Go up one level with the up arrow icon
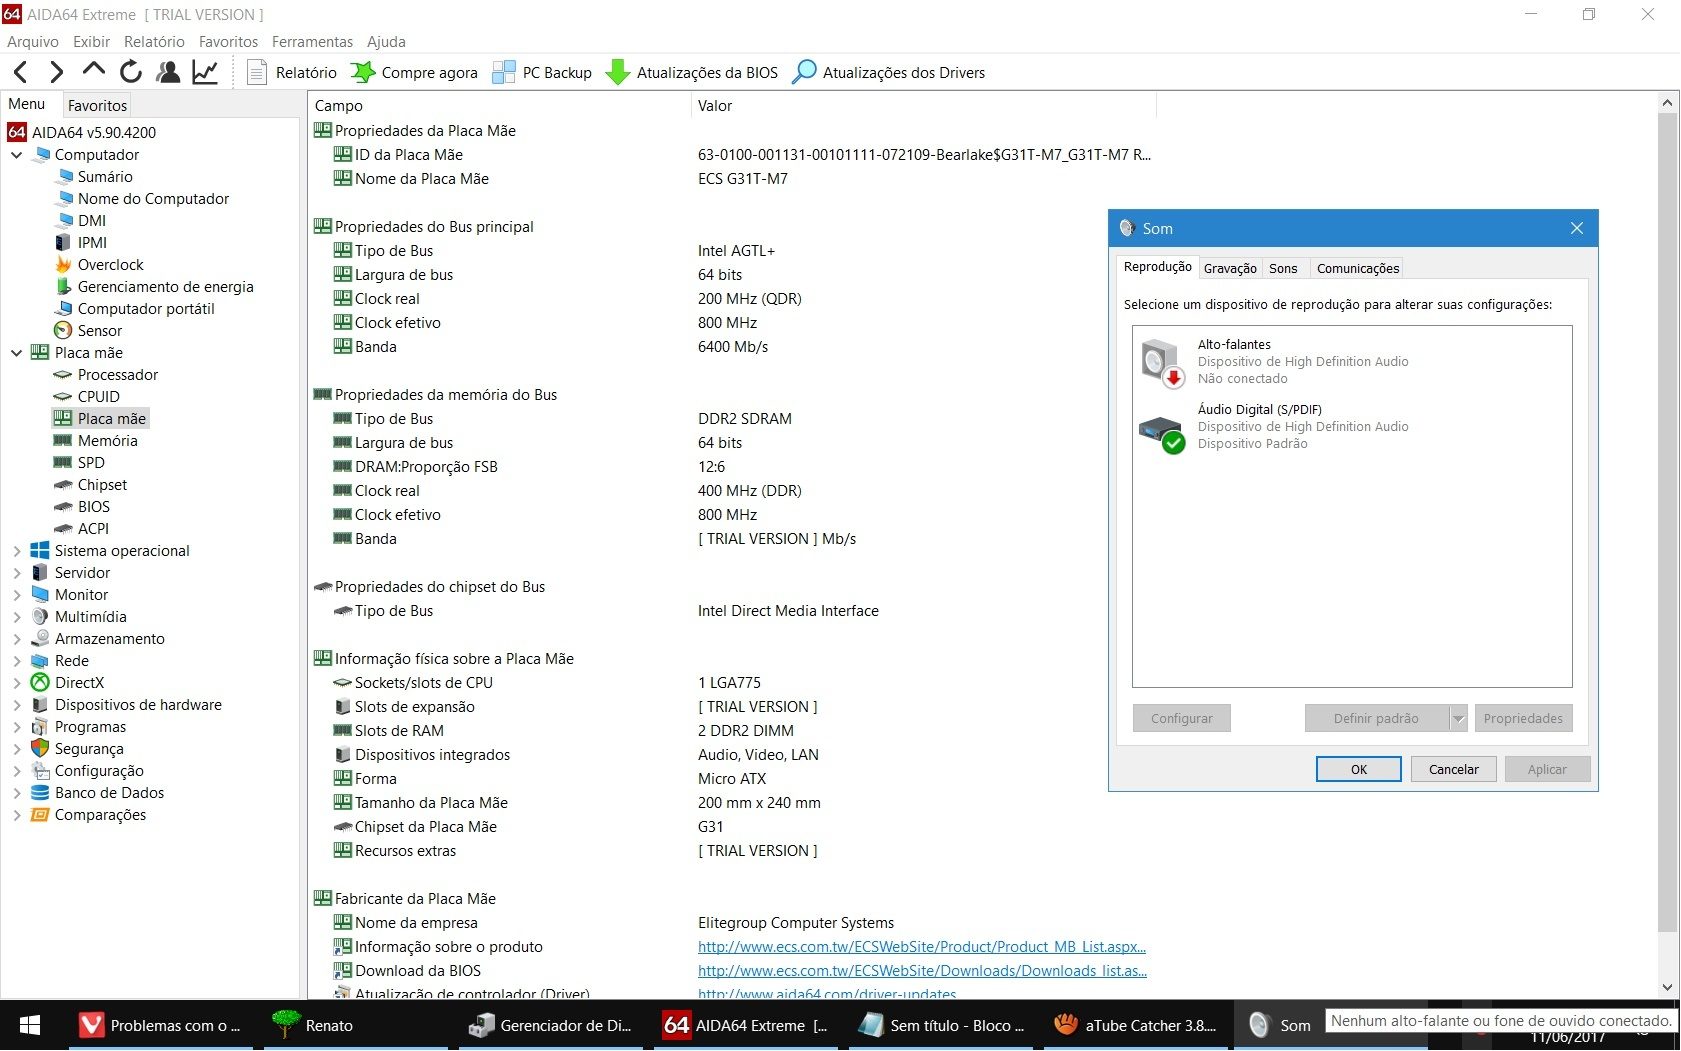Image resolution: width=1681 pixels, height=1051 pixels. (93, 70)
